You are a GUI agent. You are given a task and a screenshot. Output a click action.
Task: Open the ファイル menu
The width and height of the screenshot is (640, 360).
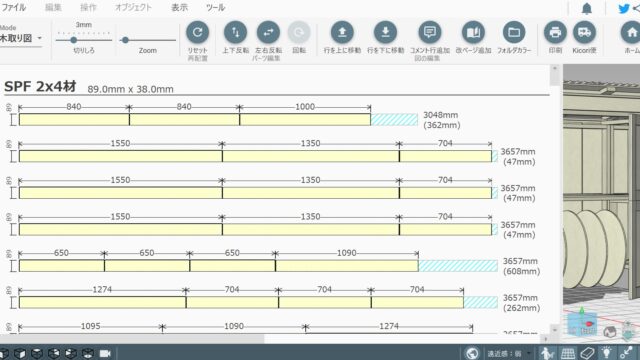(x=13, y=7)
